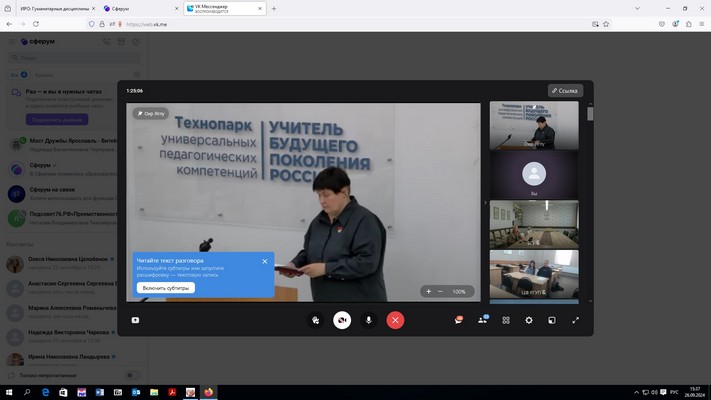
Task: Open the call settings gear
Action: coord(529,320)
